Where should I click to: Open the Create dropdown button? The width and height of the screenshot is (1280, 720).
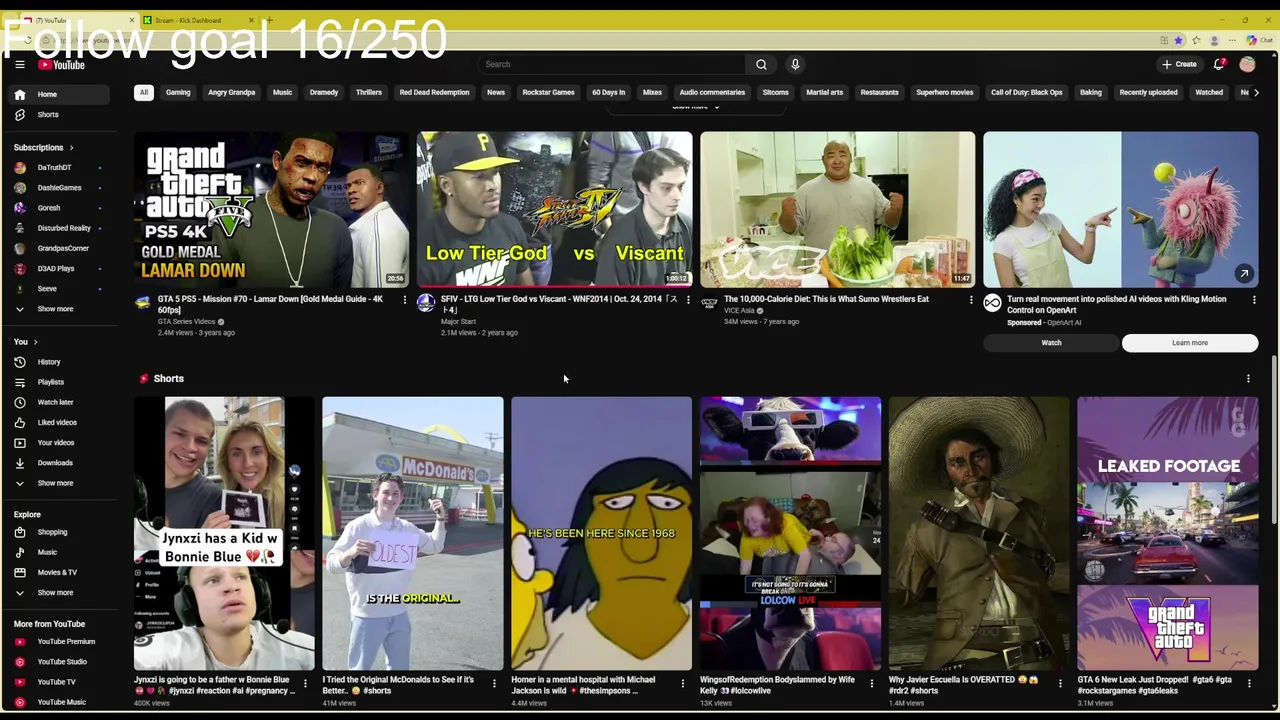pyautogui.click(x=1179, y=64)
